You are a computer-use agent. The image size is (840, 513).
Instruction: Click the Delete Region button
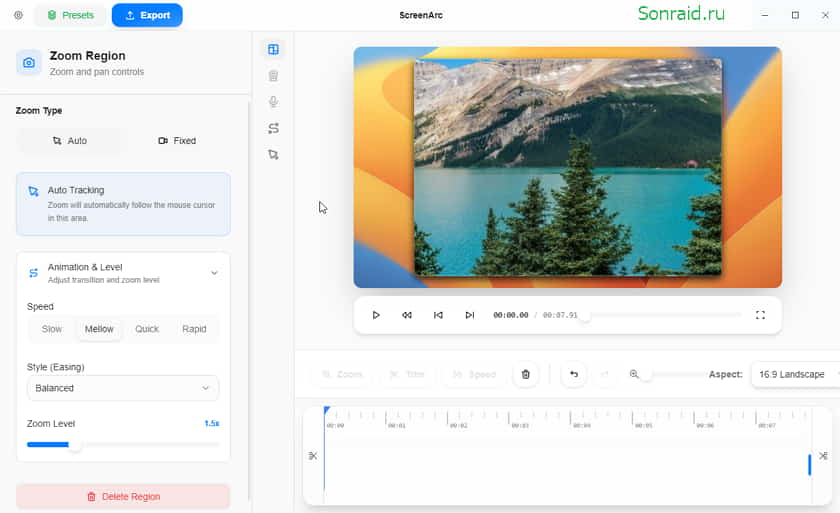pyautogui.click(x=123, y=496)
